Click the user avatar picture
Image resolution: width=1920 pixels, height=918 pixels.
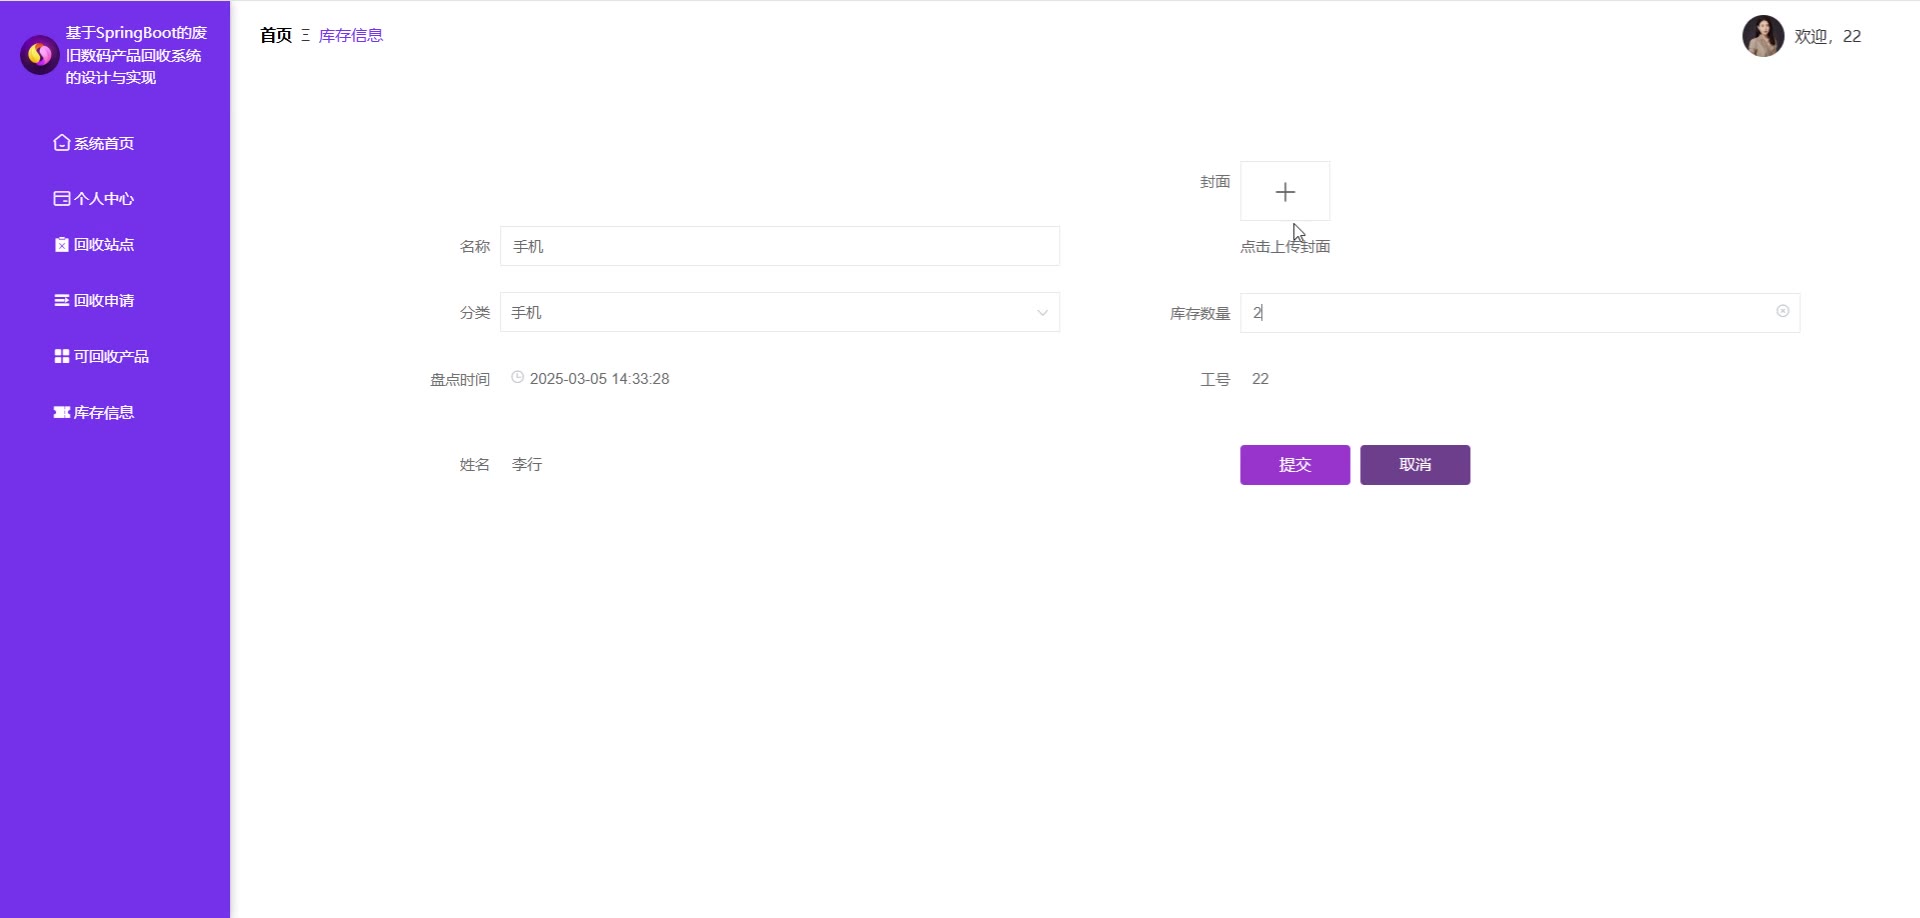point(1763,36)
